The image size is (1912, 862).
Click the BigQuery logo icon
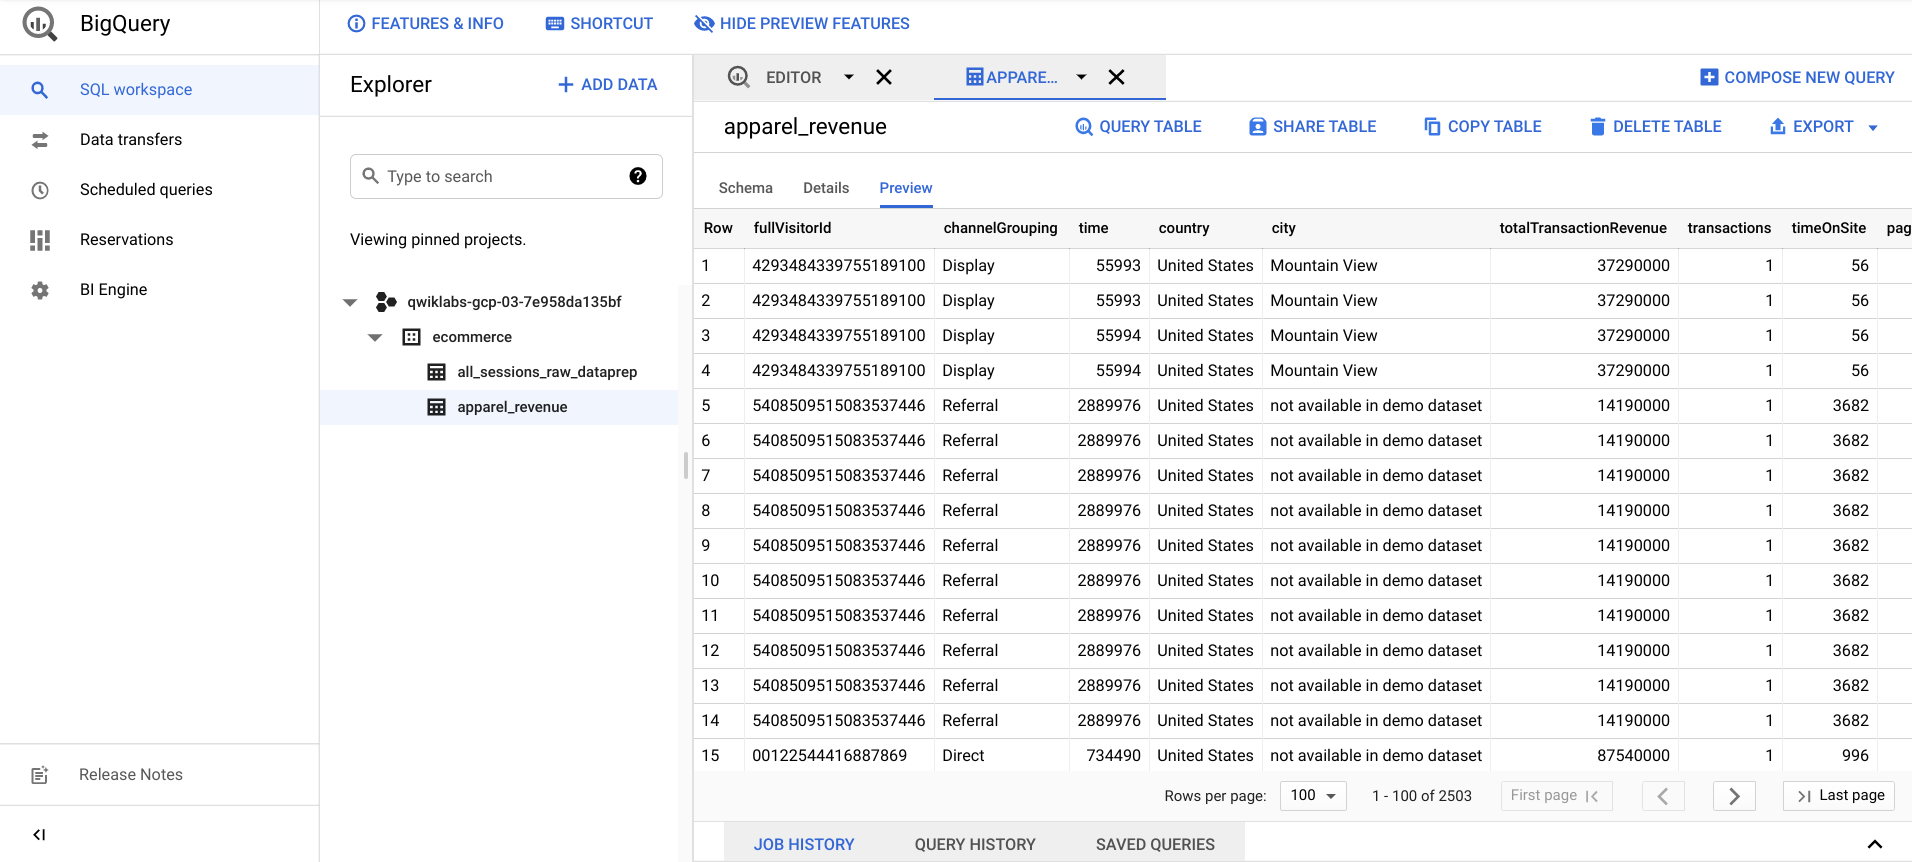pyautogui.click(x=40, y=23)
